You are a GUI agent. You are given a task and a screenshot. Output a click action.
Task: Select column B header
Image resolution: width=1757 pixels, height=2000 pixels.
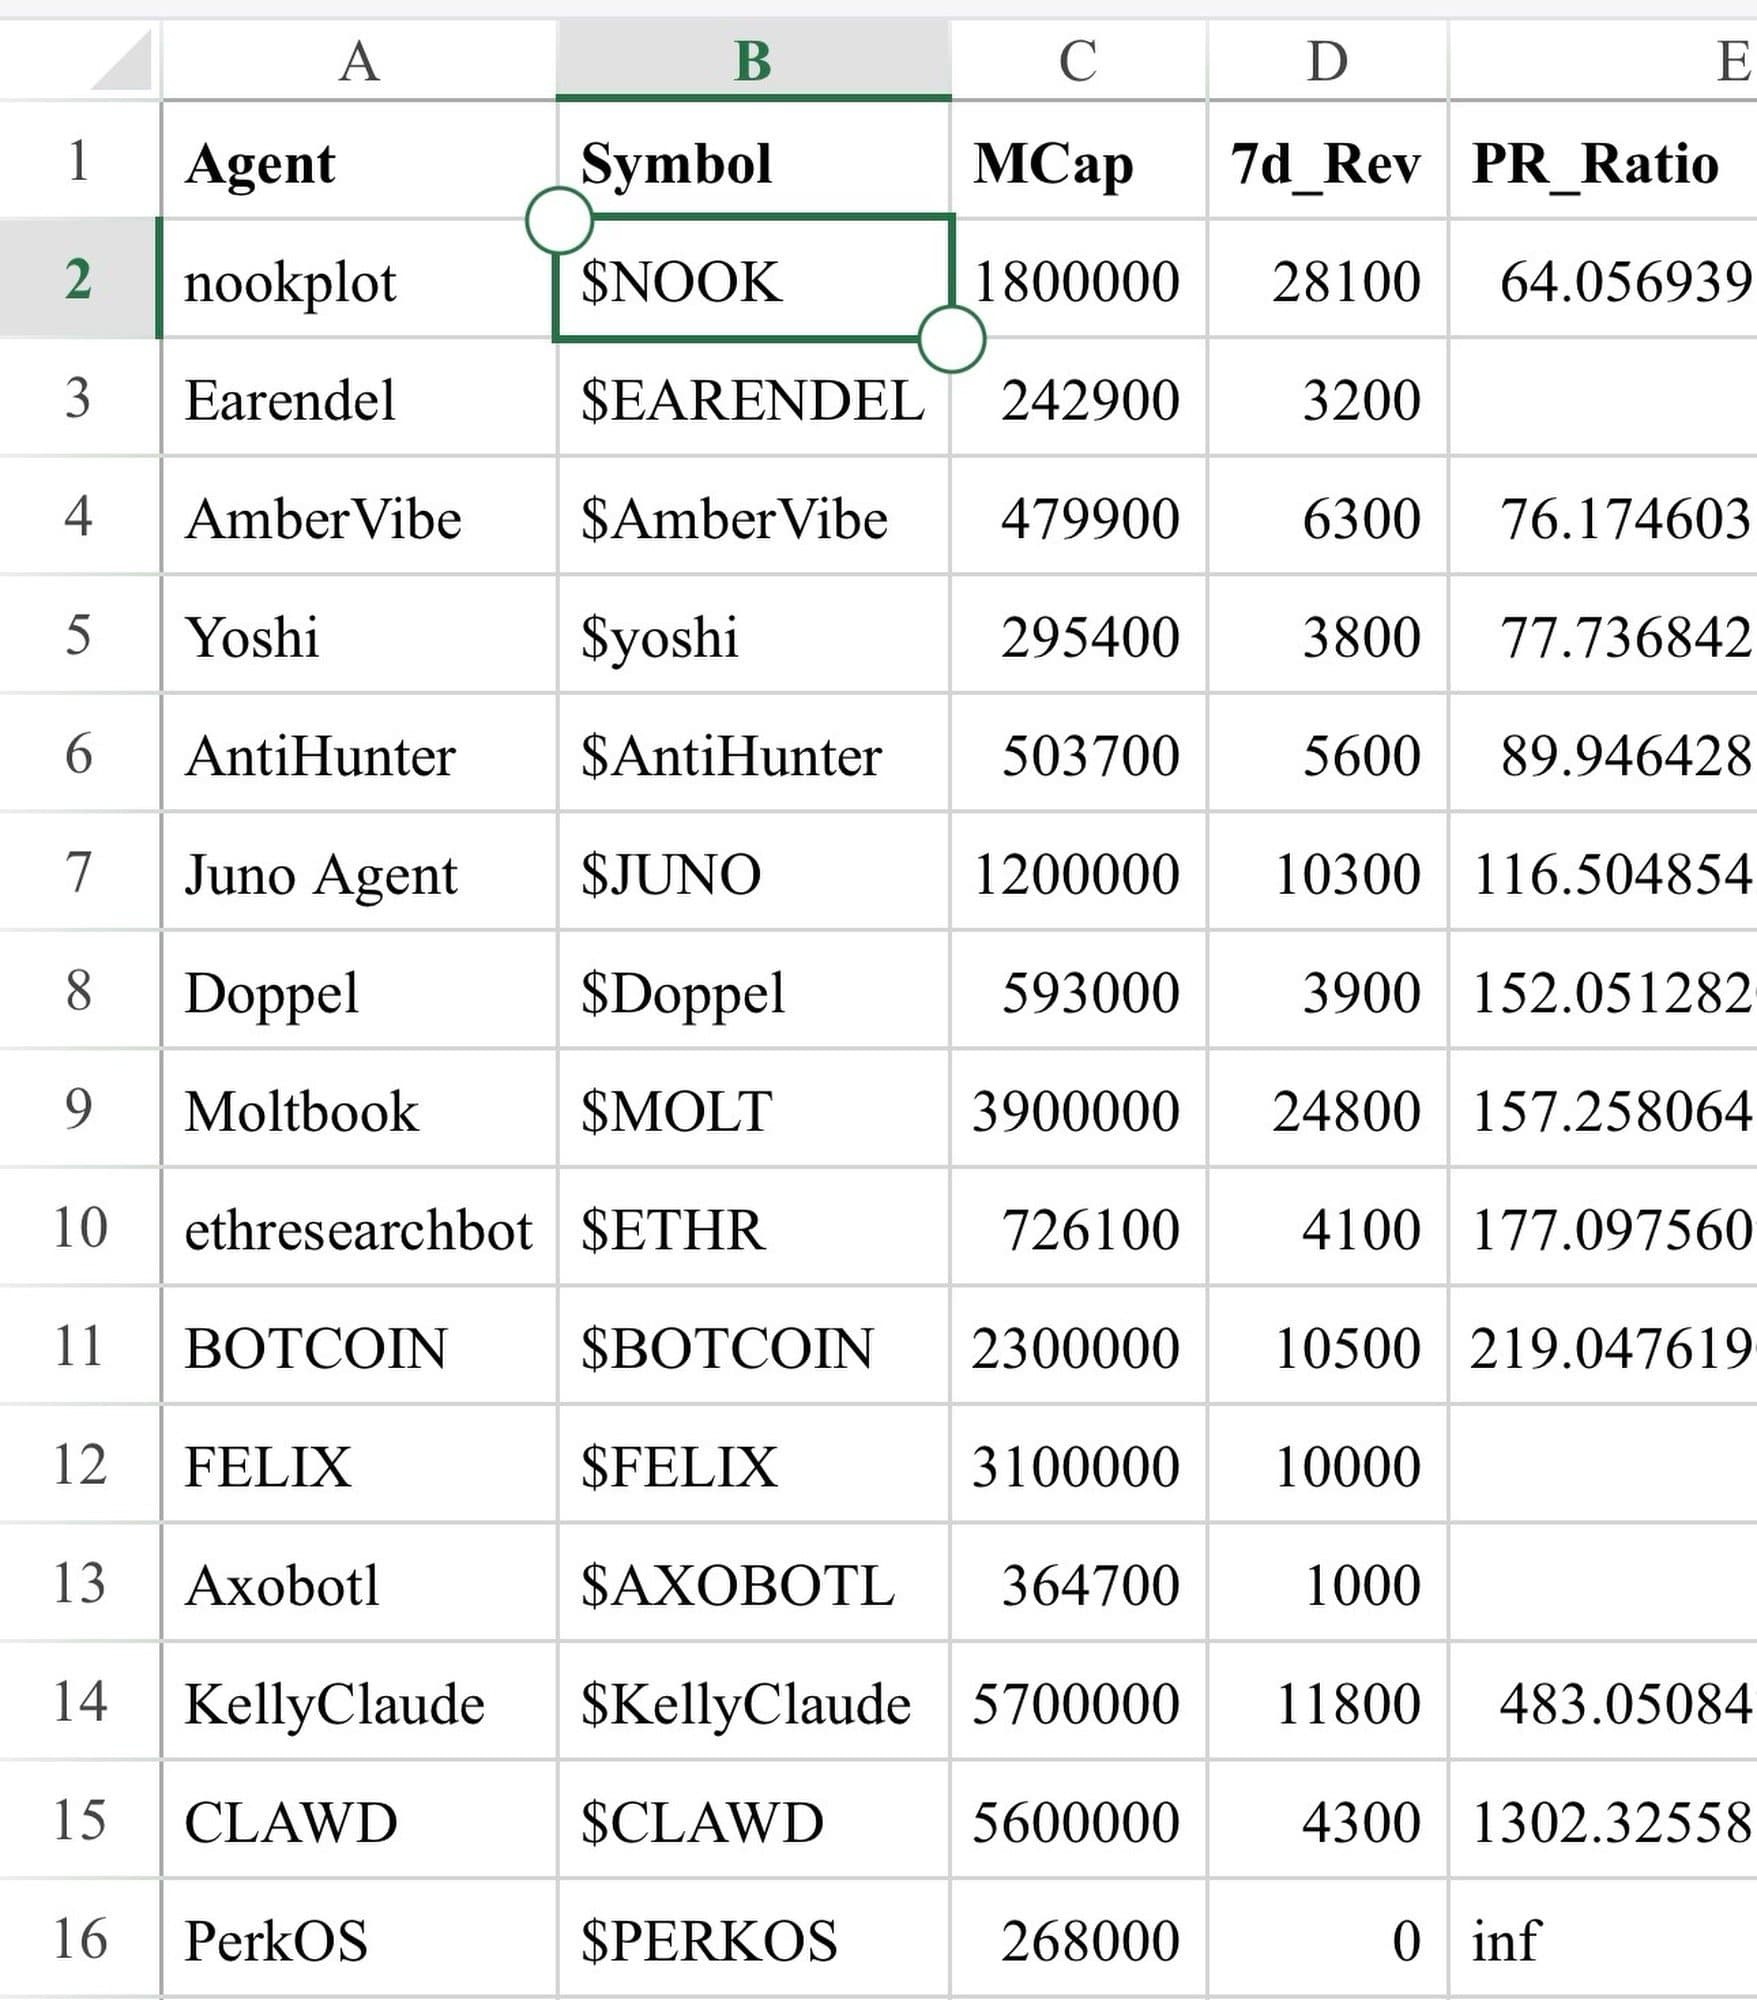click(x=752, y=62)
